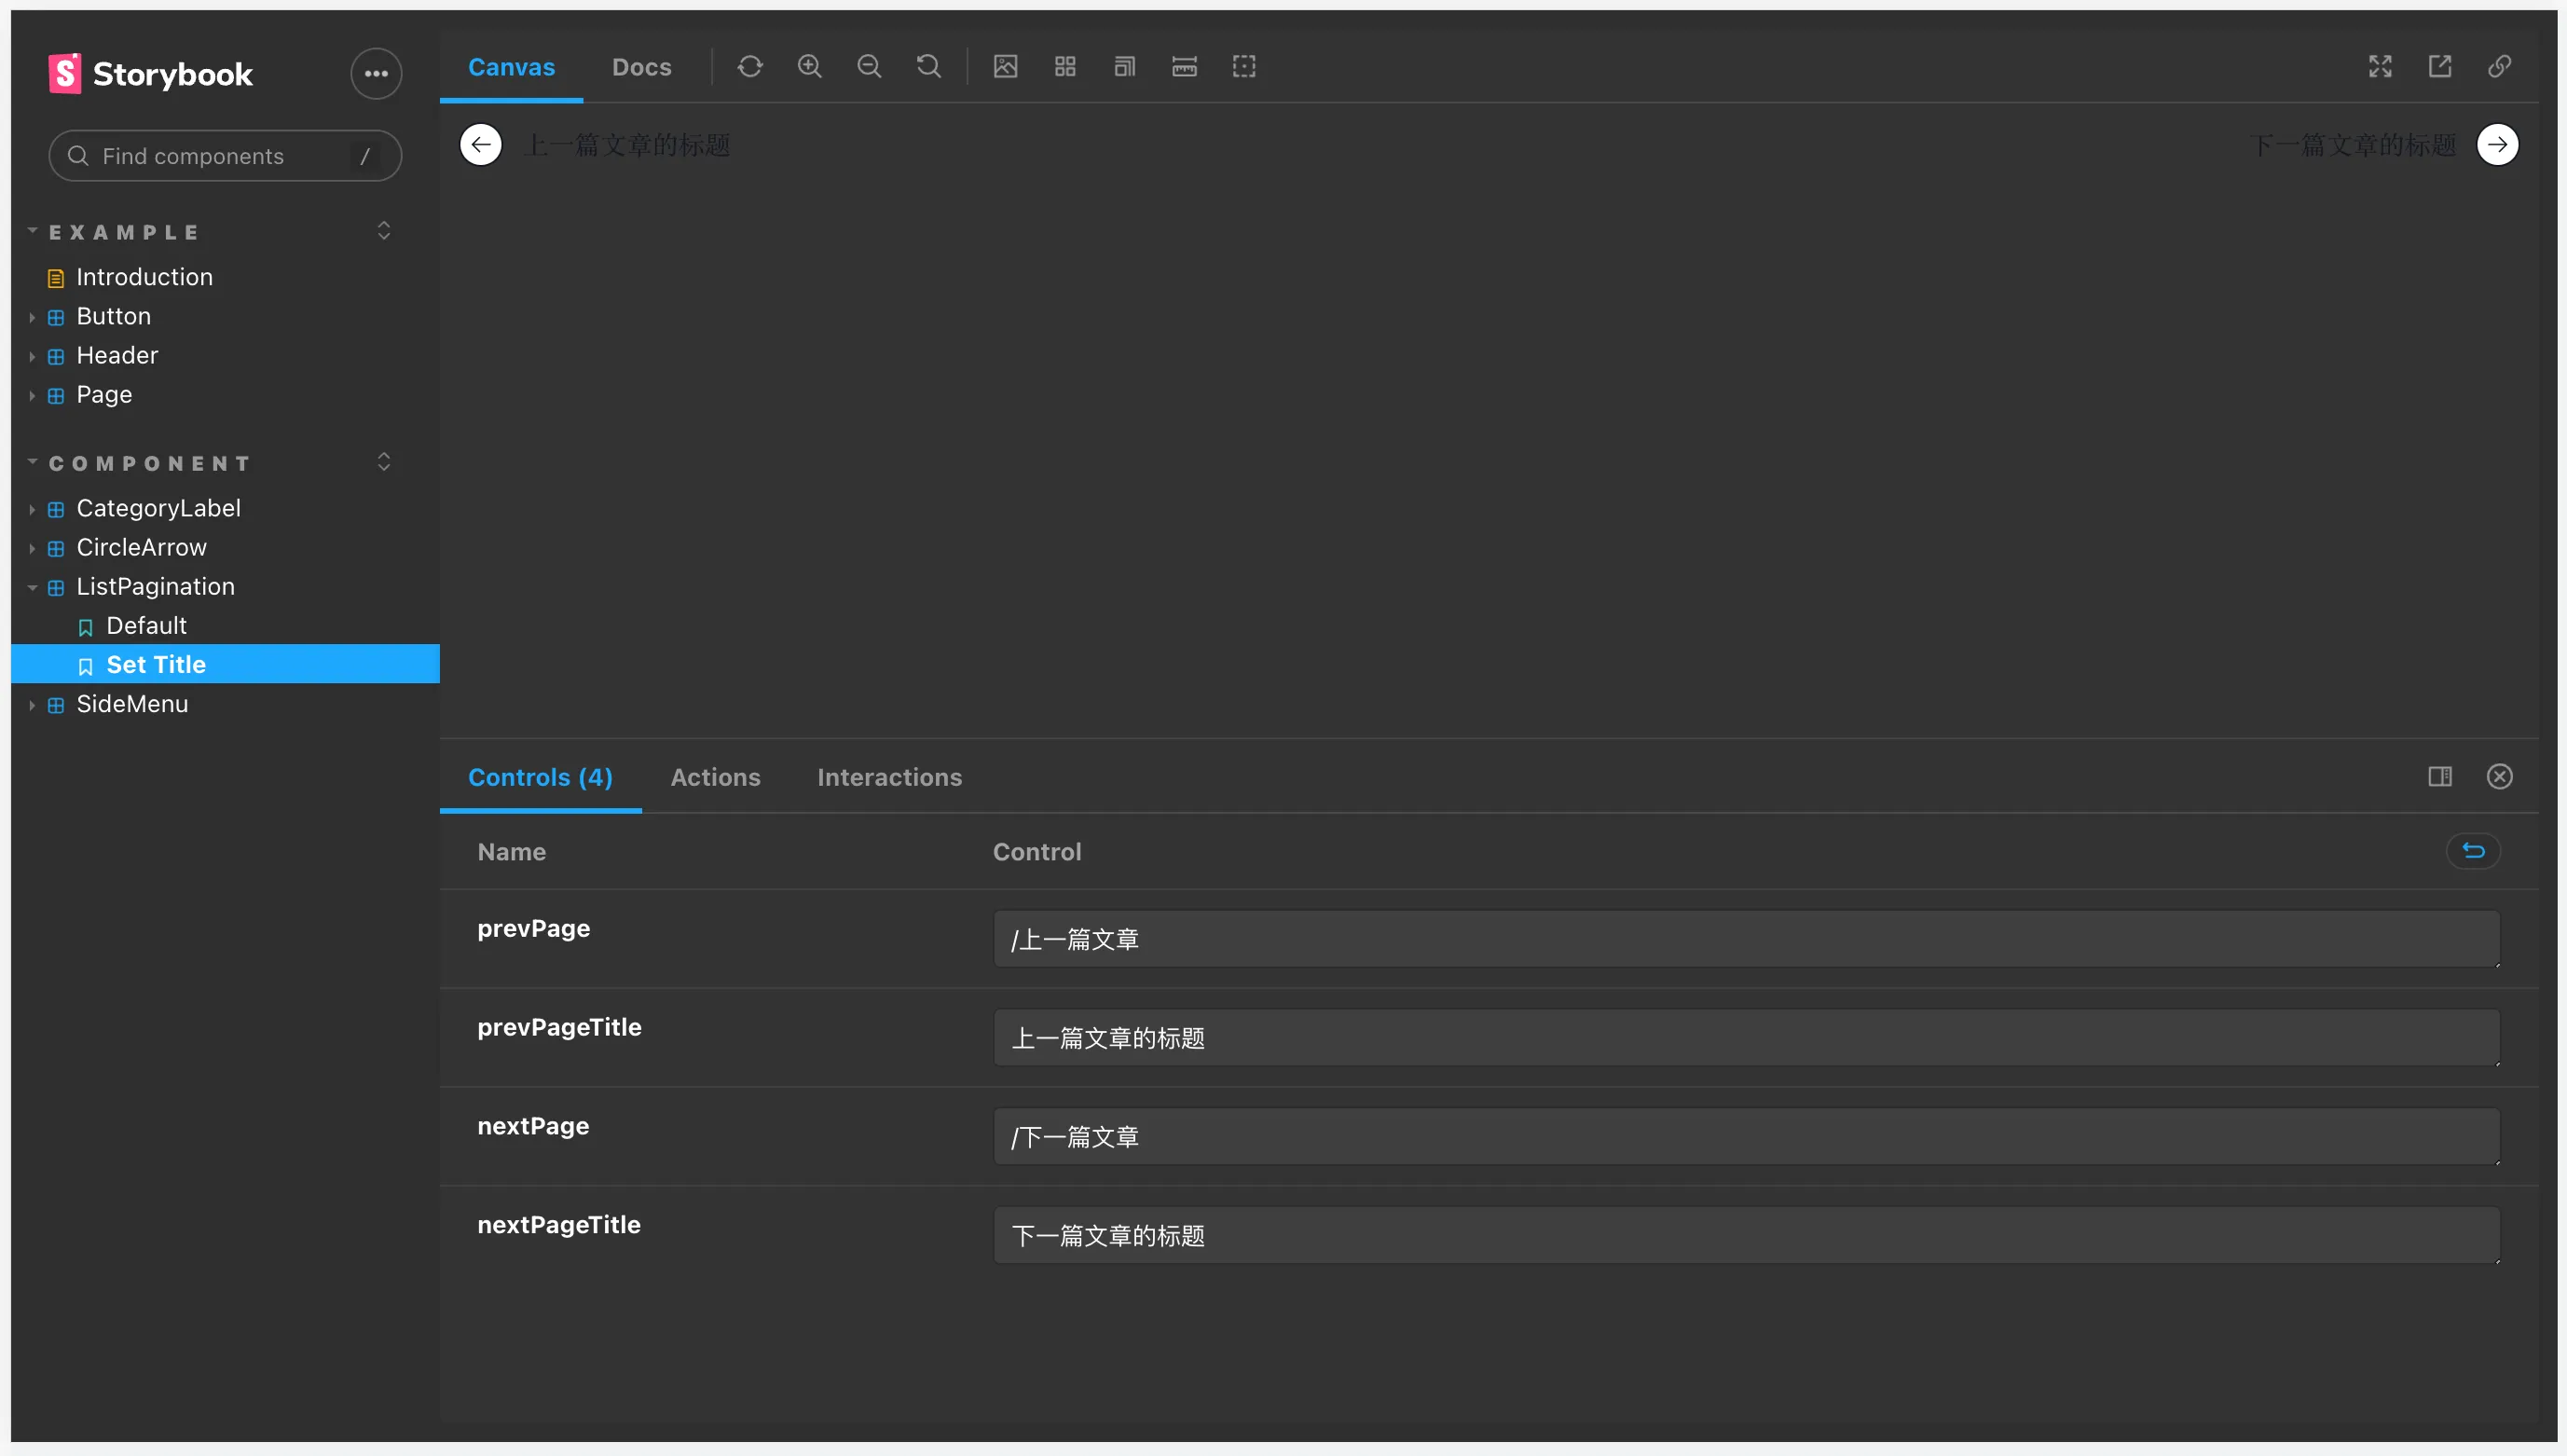The height and width of the screenshot is (1456, 2567).
Task: Collapse the EXAMPLE section
Action: tap(32, 232)
